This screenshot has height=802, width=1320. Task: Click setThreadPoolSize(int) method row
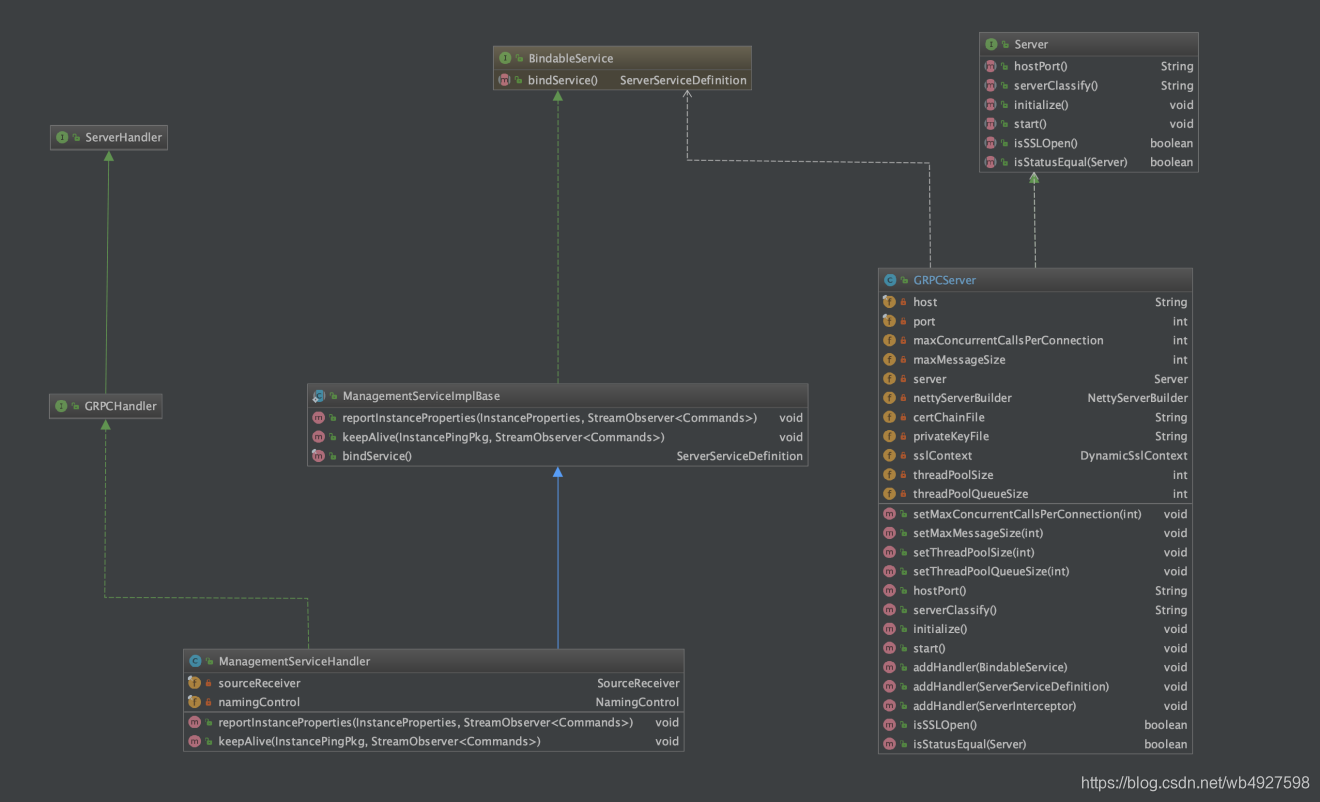(1035, 552)
